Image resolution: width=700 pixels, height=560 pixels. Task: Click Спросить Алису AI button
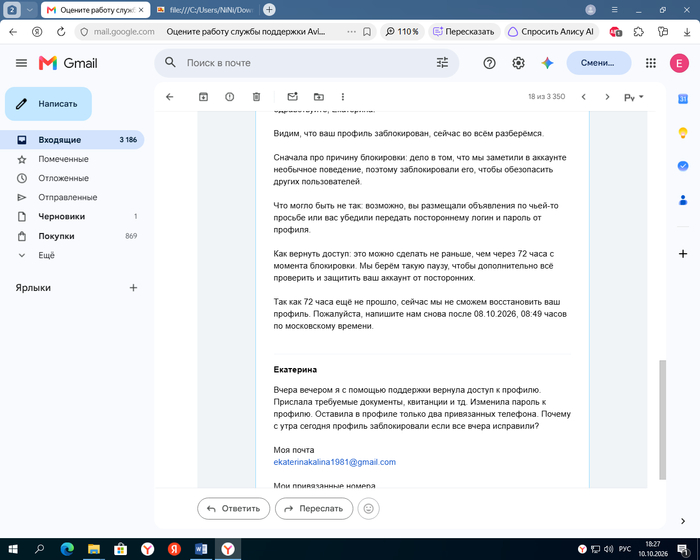(x=551, y=32)
